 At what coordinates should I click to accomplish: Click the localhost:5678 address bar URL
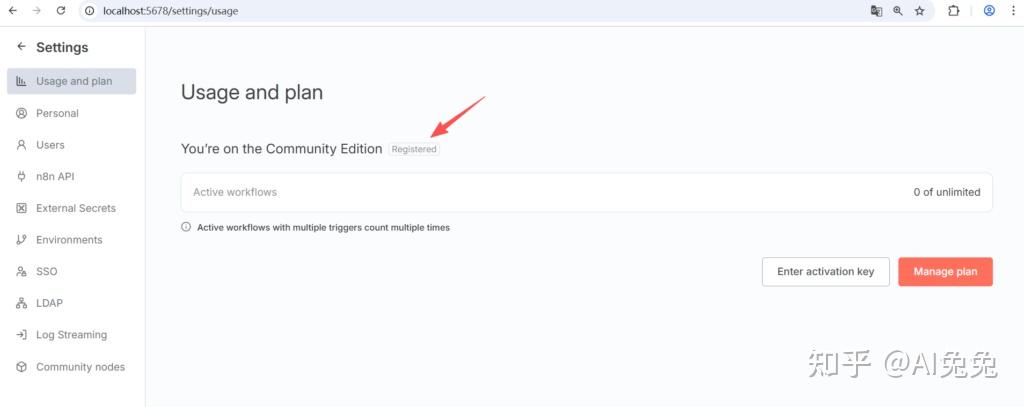click(x=170, y=11)
